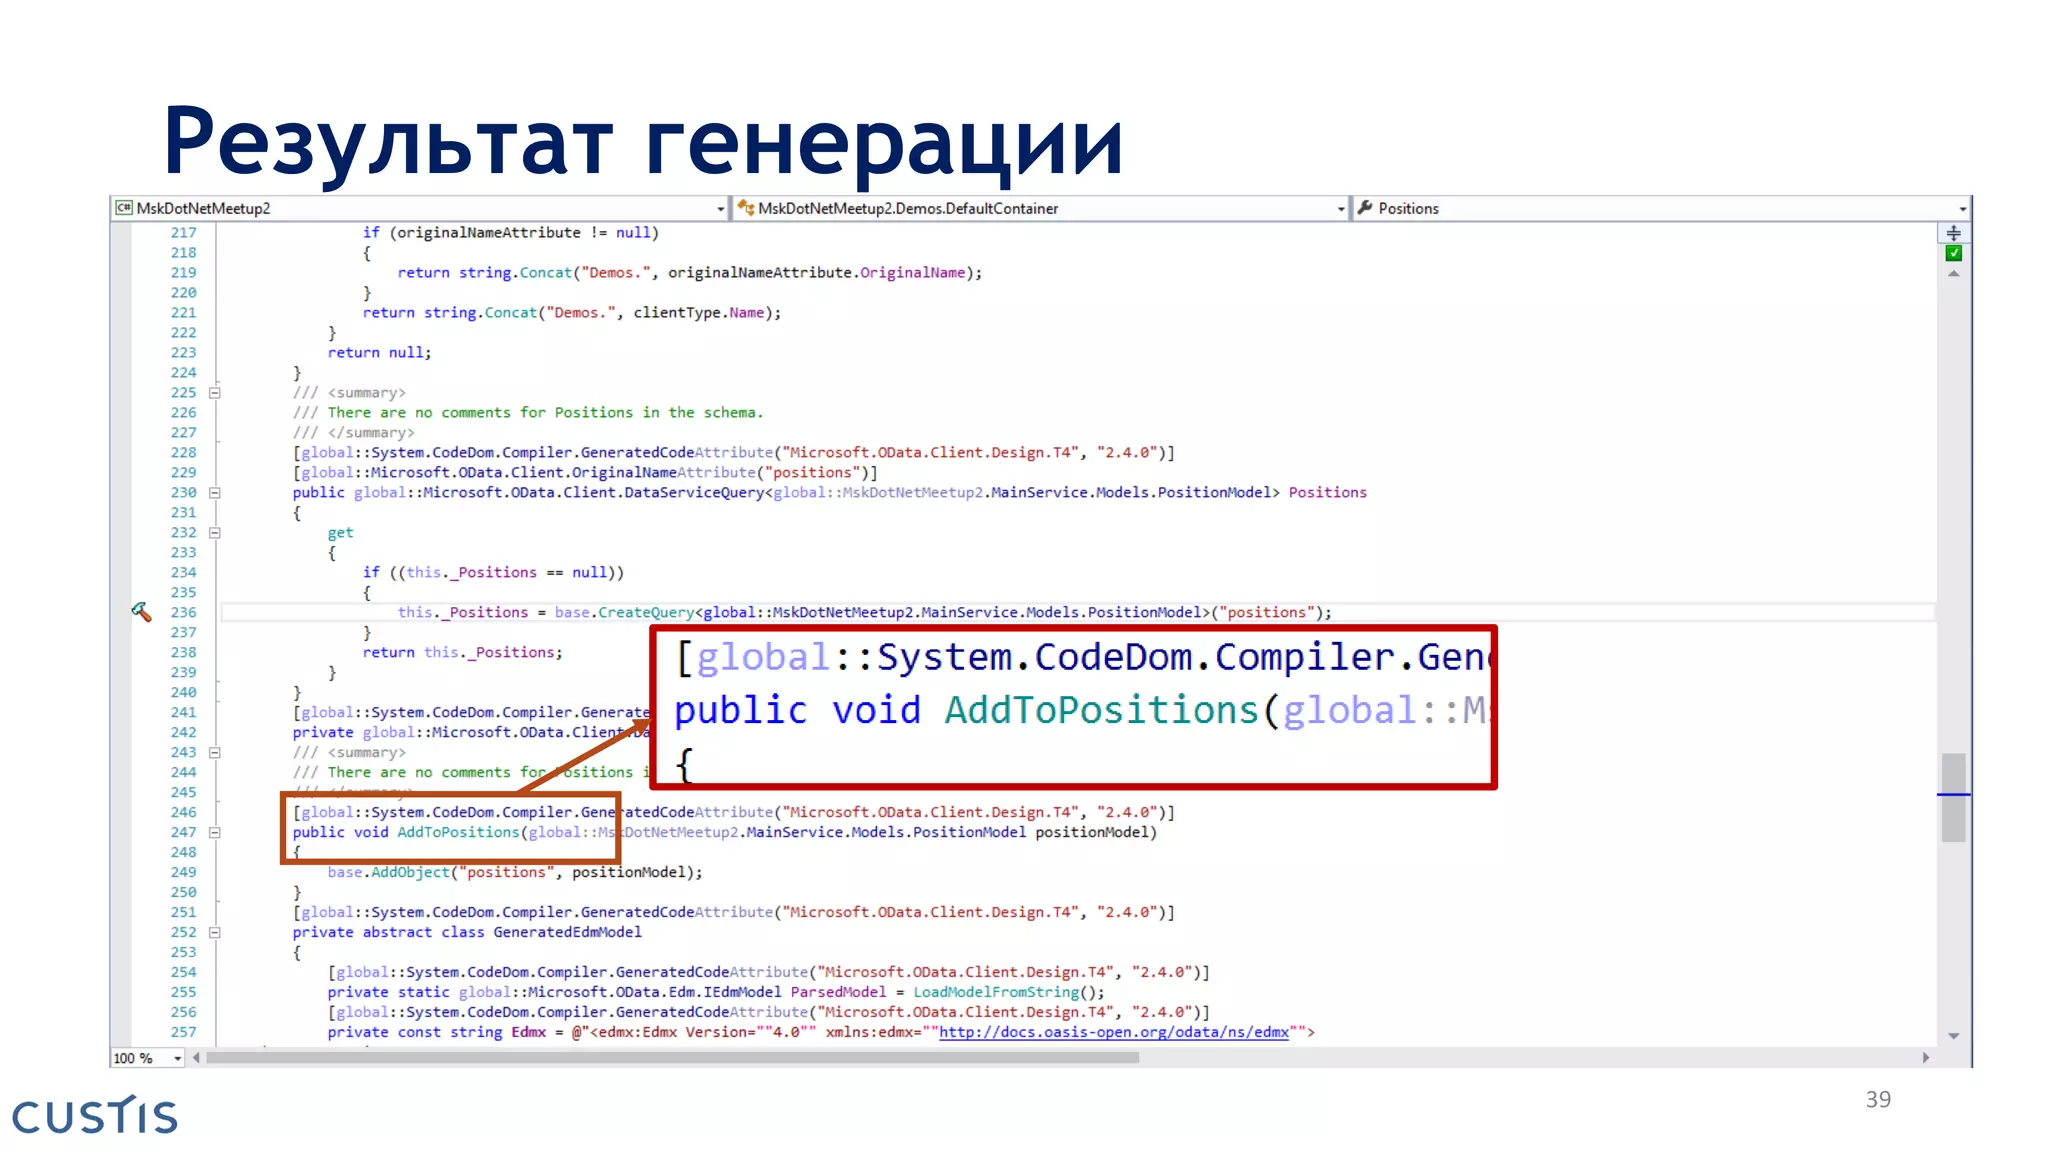This screenshot has width=2048, height=1152.
Task: Collapse the summary comment at line 243
Action: point(214,753)
